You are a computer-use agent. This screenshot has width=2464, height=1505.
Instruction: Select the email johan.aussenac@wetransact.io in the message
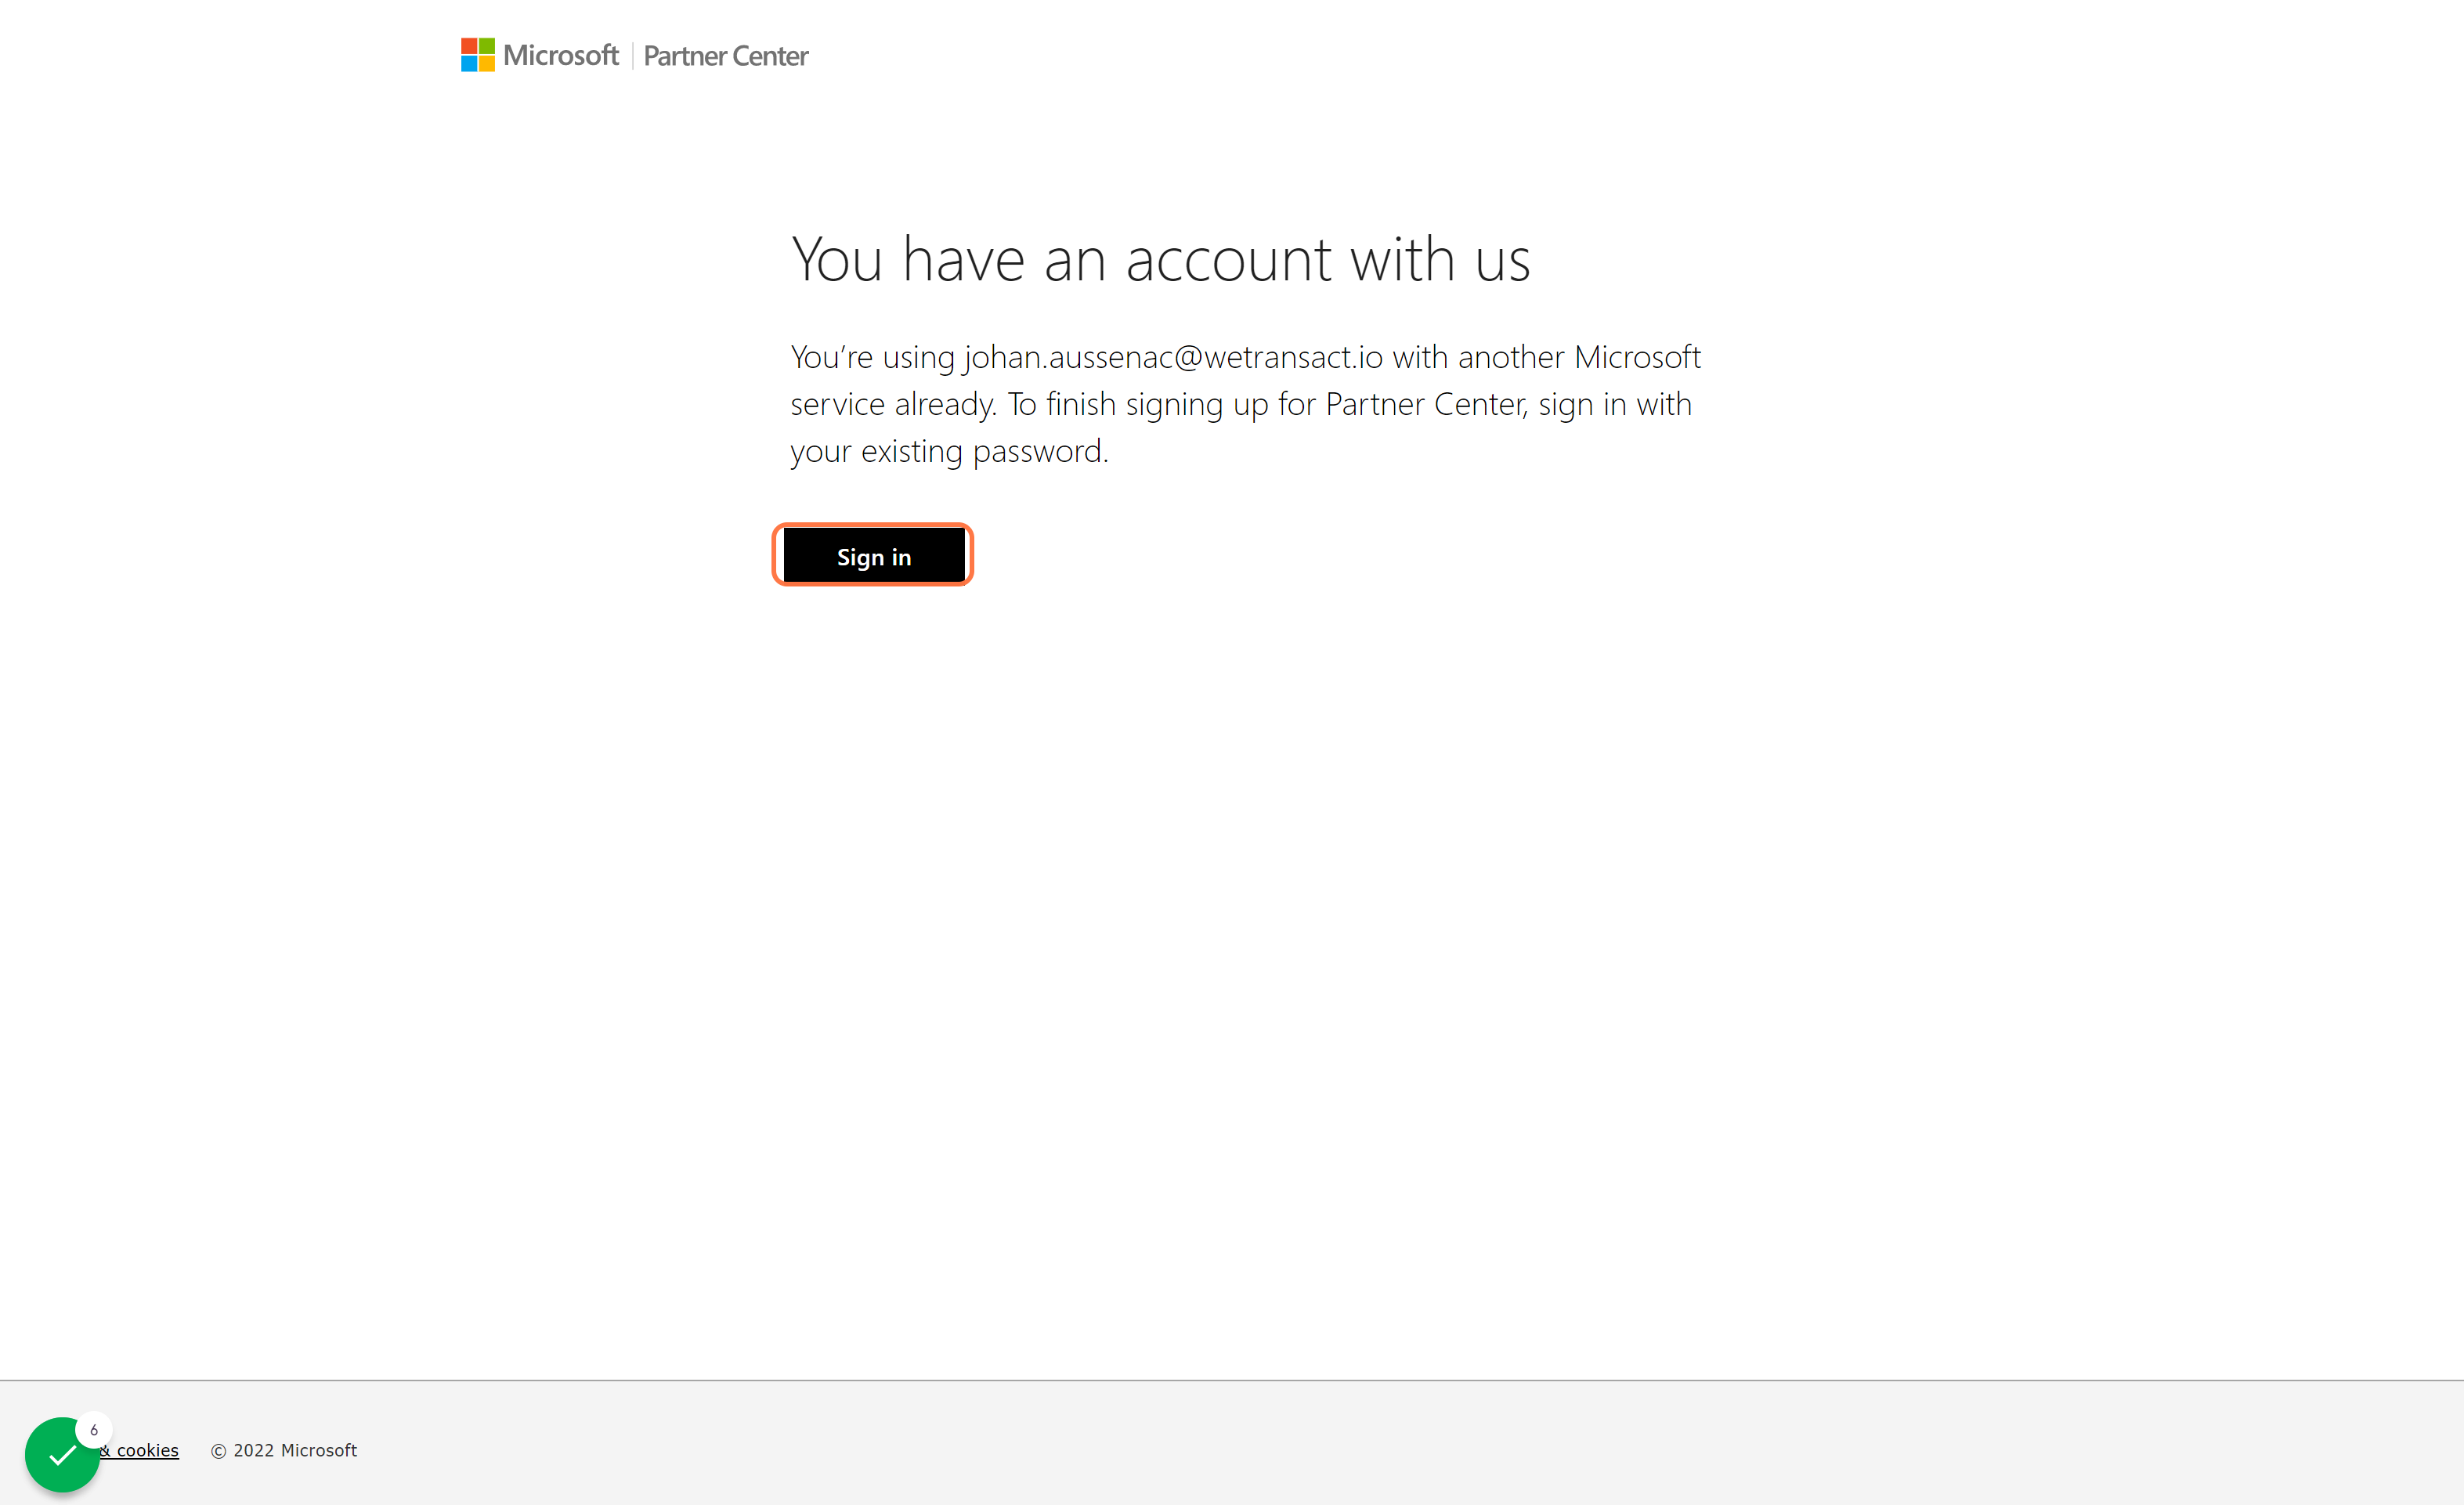click(1174, 357)
